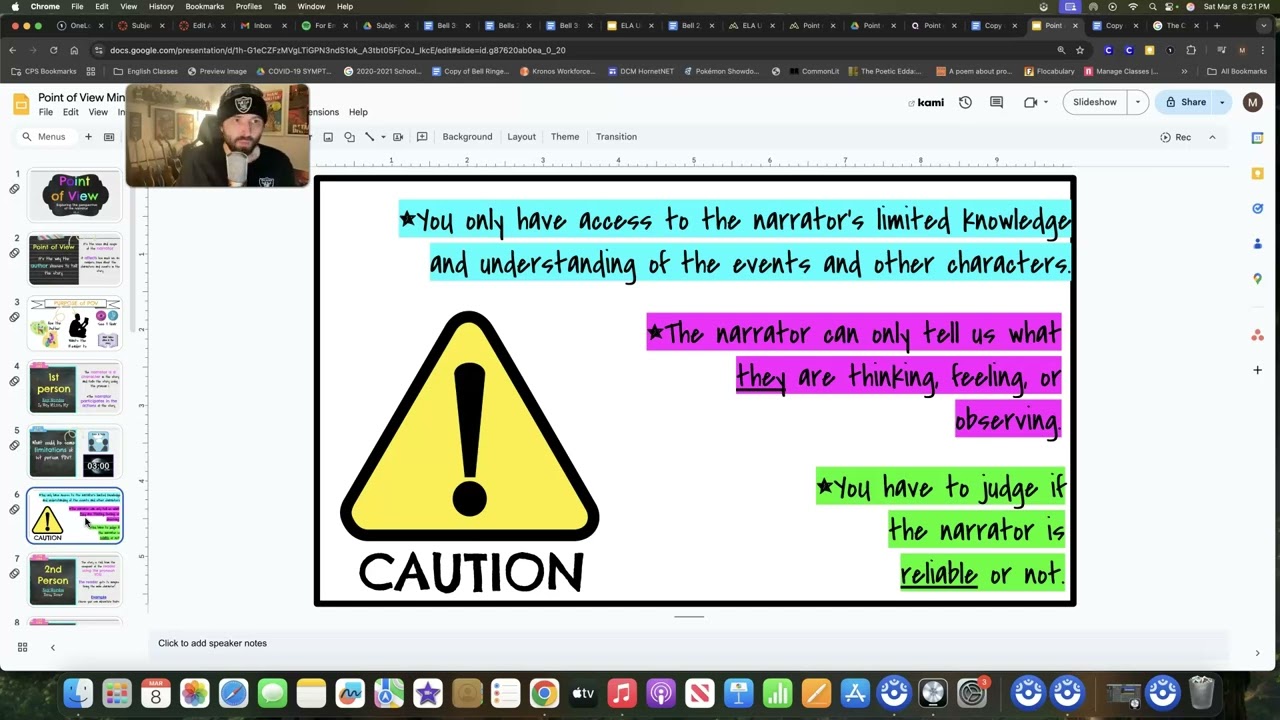Viewport: 1280px width, 720px height.
Task: Select the 2nd Person slide 7 thumbnail
Action: [x=75, y=580]
